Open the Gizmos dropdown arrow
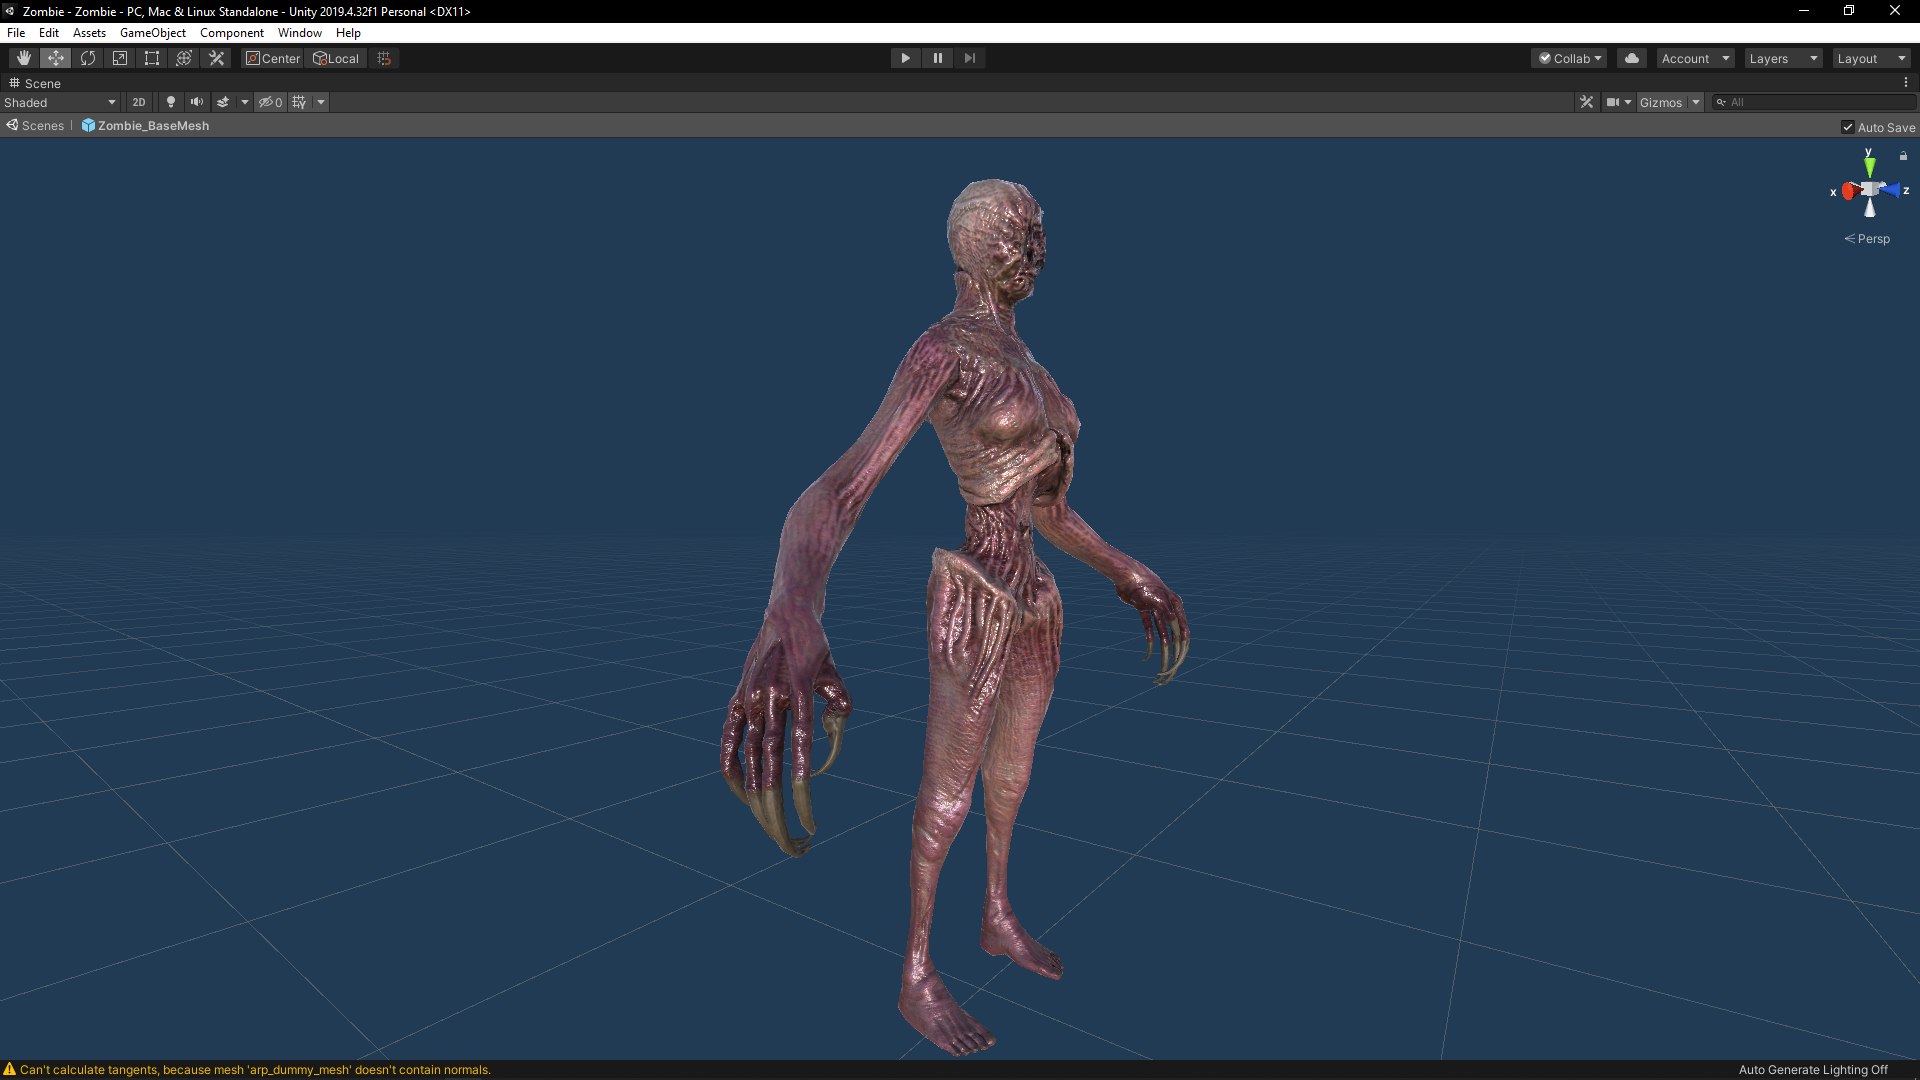Screen dimensions: 1920x1080 [1695, 102]
